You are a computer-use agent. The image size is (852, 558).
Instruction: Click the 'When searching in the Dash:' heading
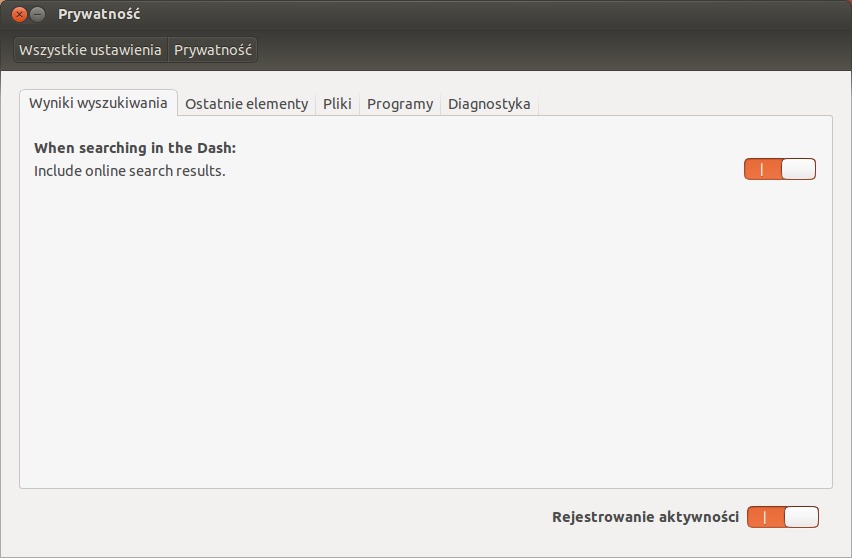pyautogui.click(x=135, y=148)
